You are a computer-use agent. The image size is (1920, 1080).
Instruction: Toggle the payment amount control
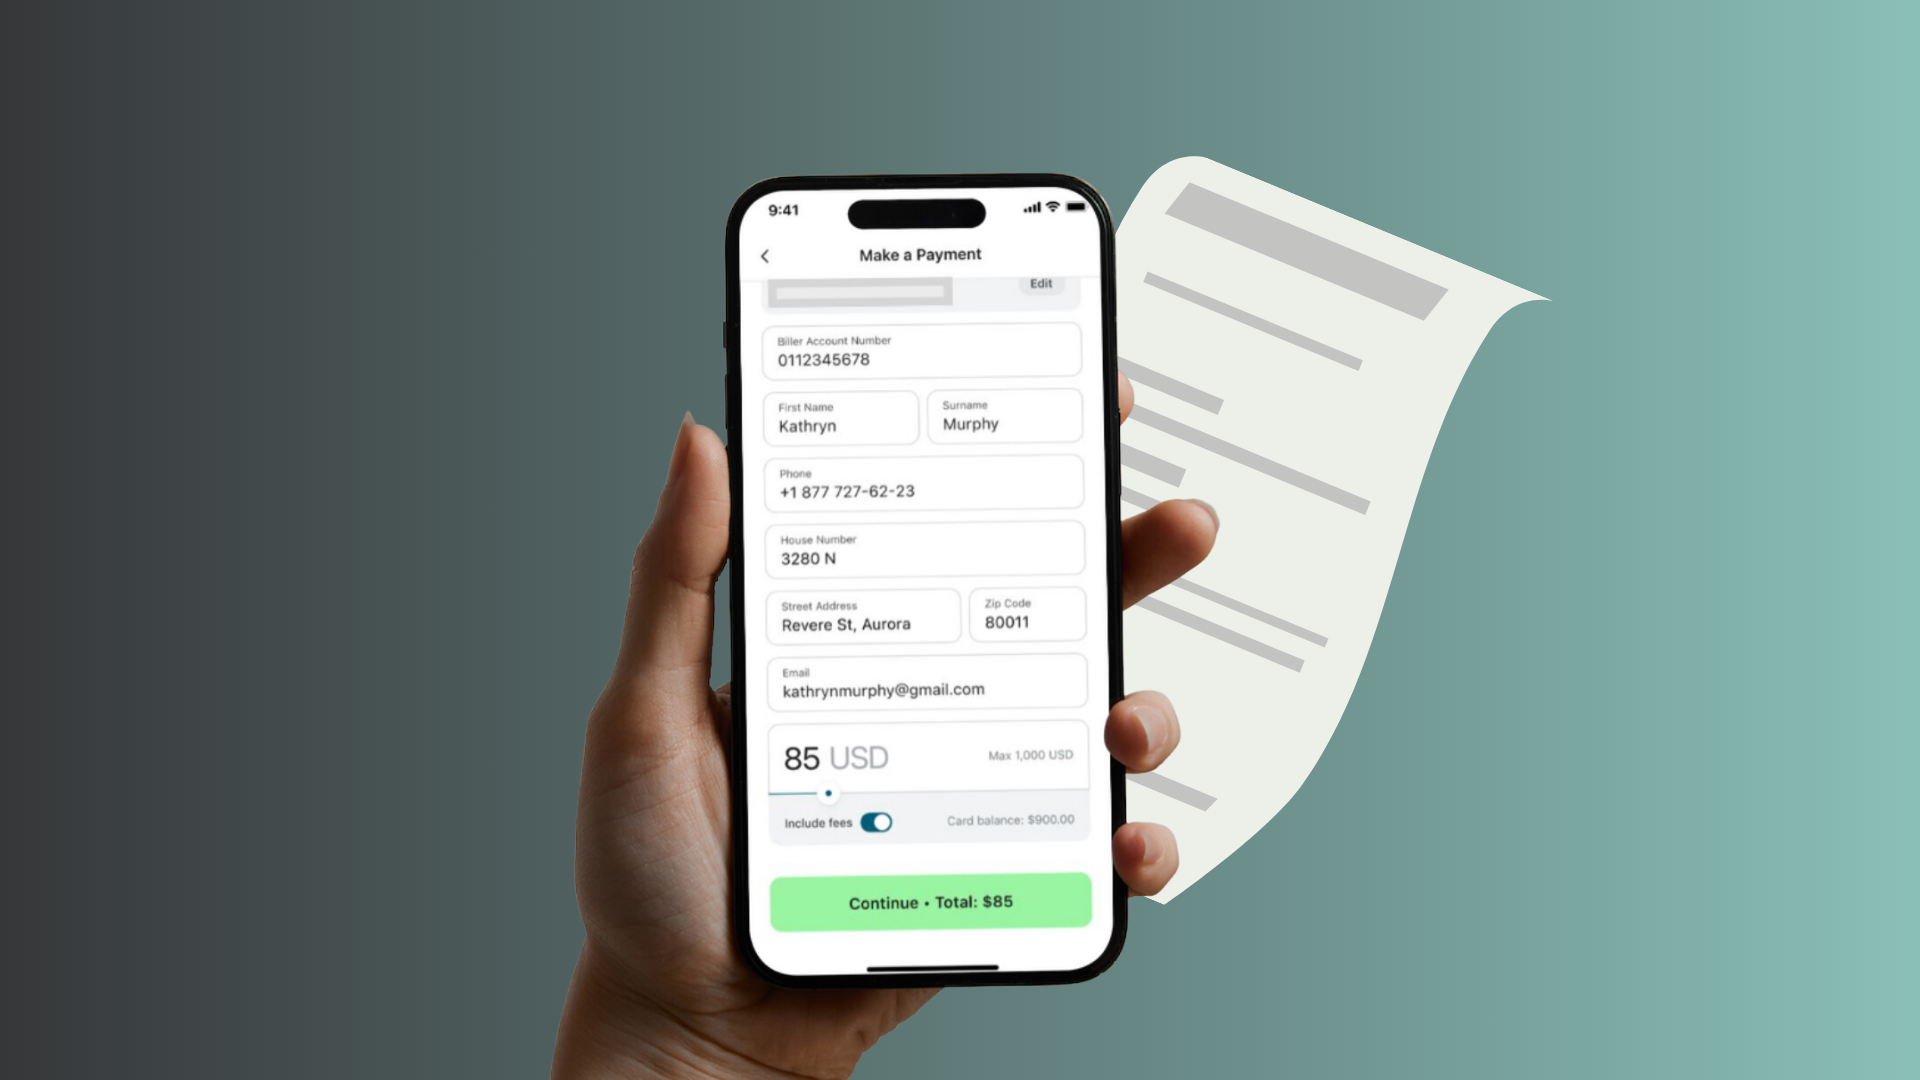(829, 793)
